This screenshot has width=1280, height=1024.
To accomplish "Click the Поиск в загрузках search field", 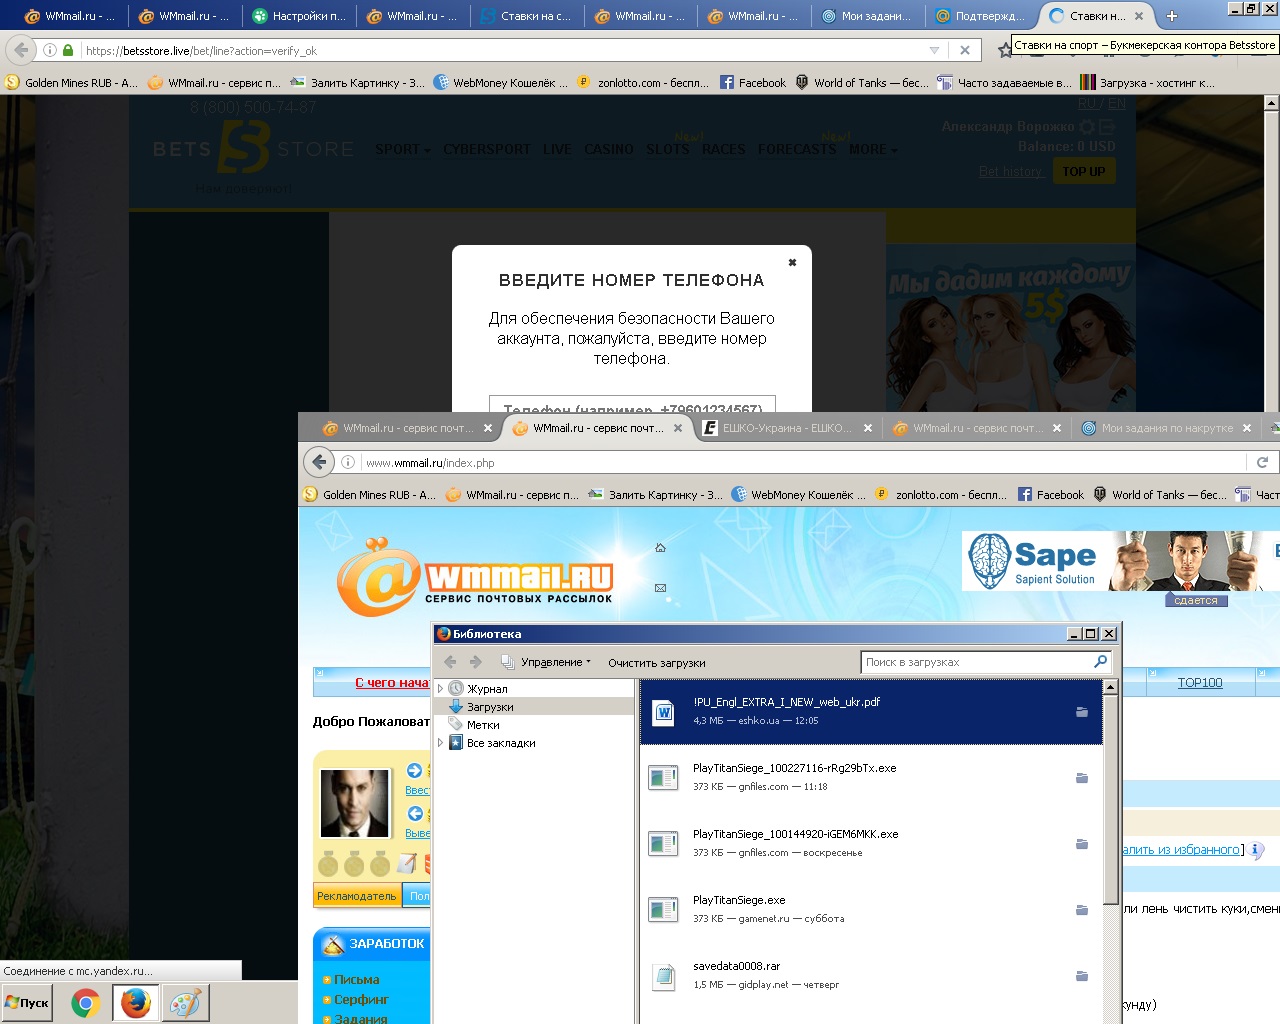I will click(986, 662).
